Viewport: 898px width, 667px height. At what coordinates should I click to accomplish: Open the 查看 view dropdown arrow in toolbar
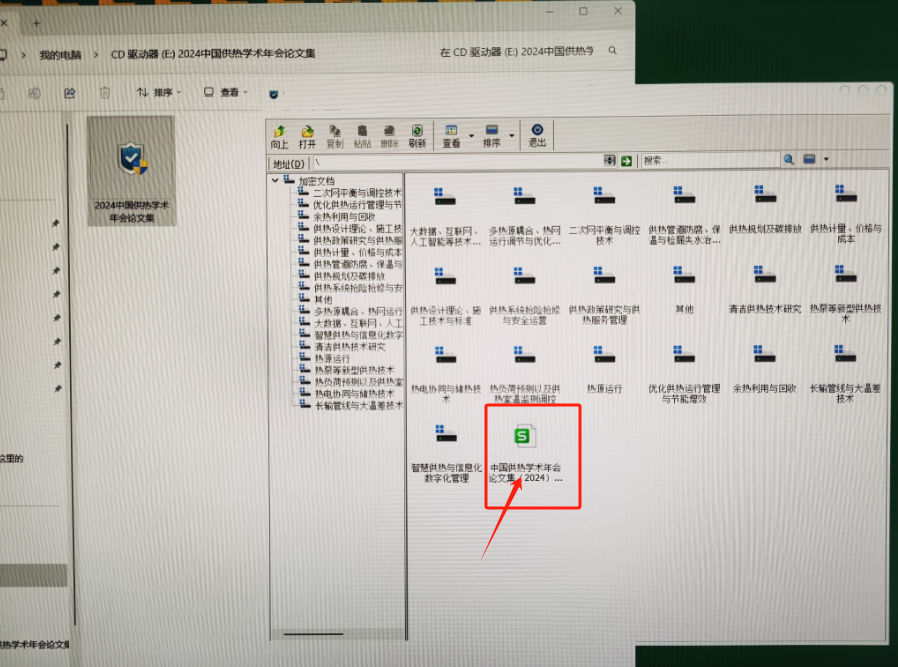click(470, 135)
